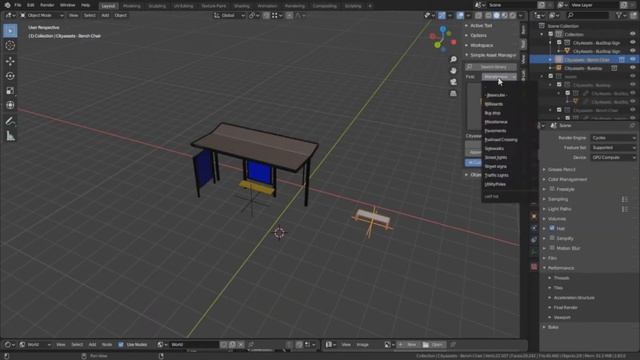
Task: Switch to the Shading workspace tab
Action: pos(242,6)
